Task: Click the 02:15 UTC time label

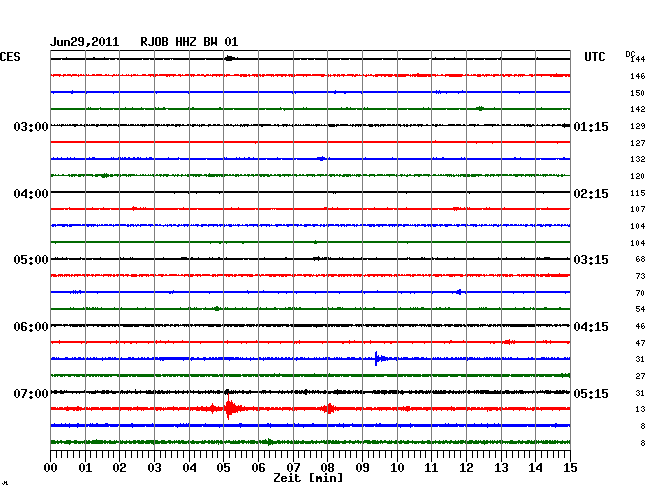Action: 591,194
